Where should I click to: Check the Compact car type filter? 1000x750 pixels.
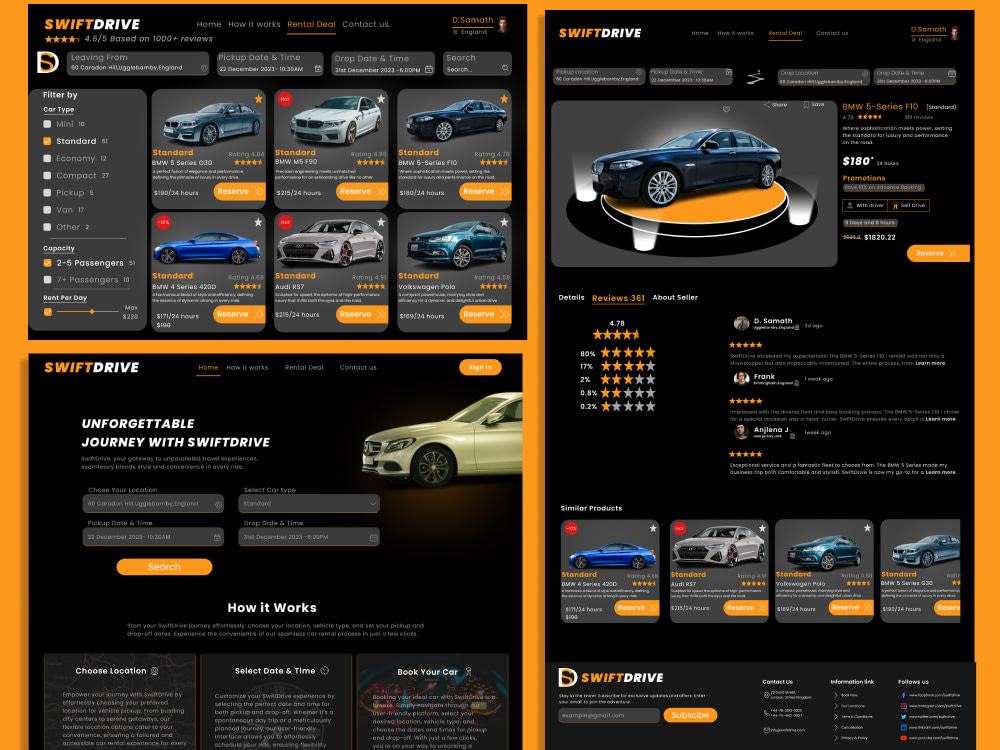(x=47, y=175)
